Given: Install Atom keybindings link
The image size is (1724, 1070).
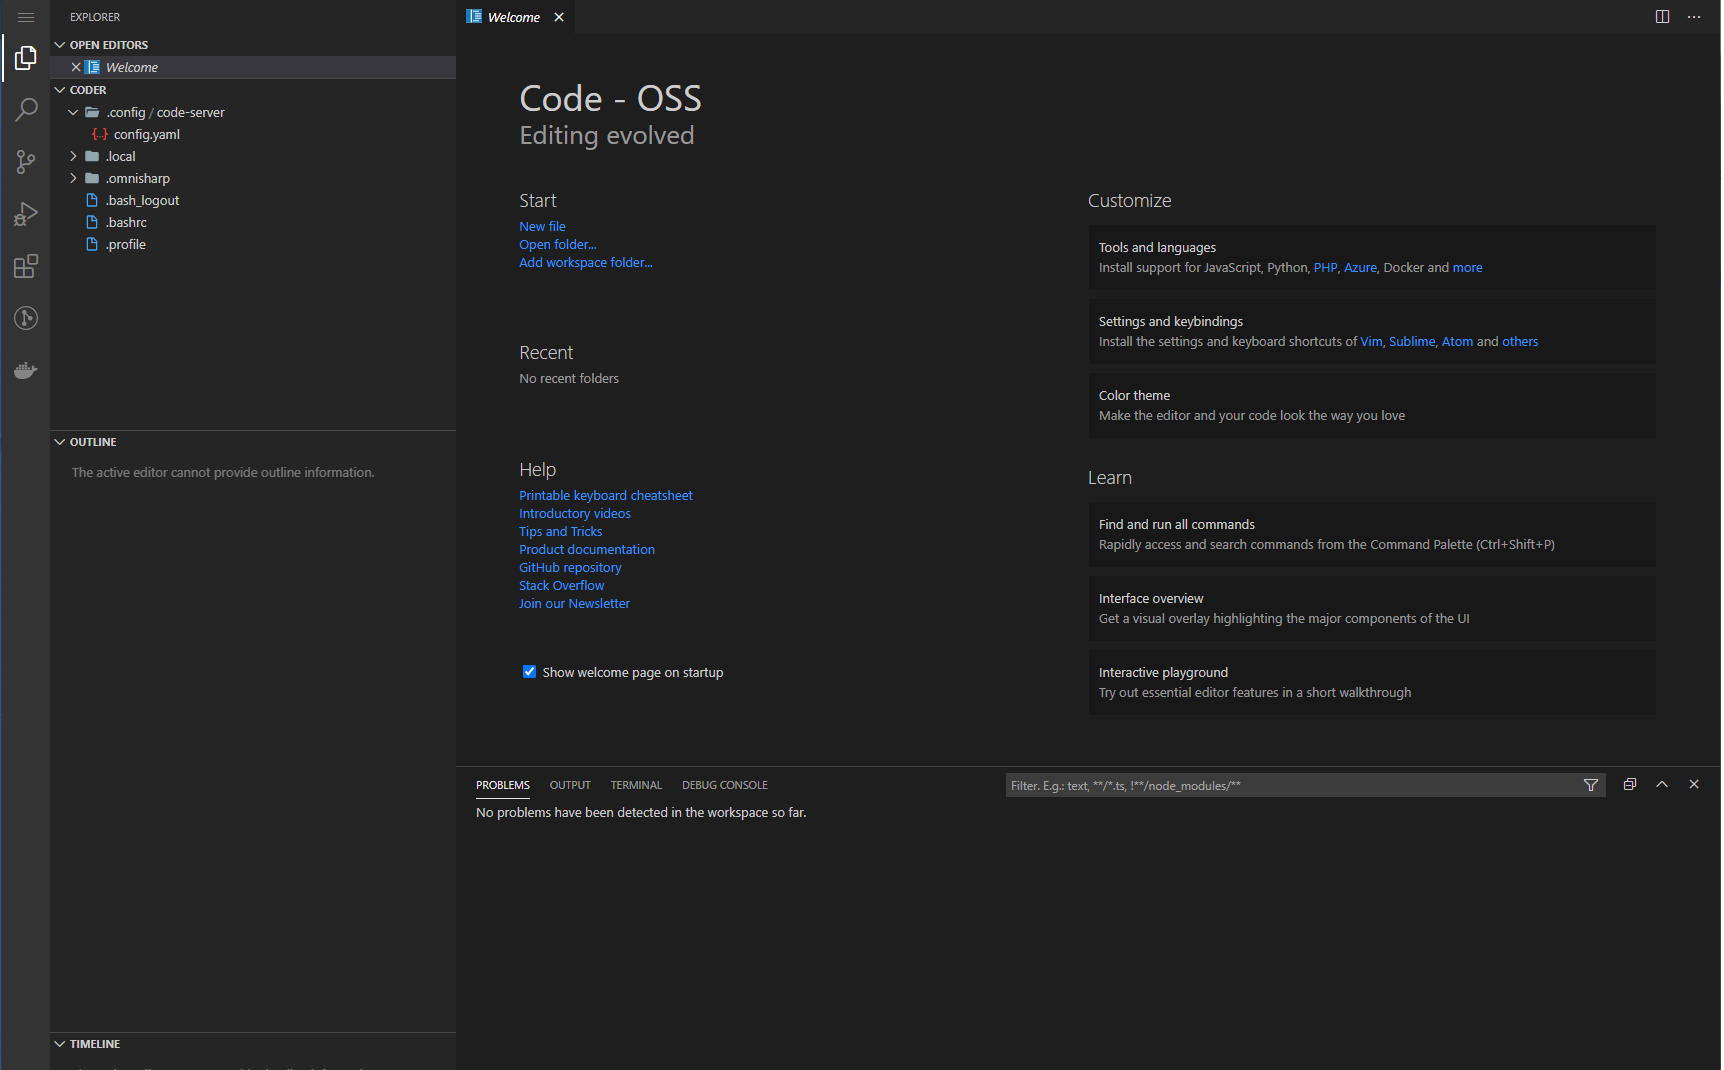Looking at the screenshot, I should (1457, 342).
